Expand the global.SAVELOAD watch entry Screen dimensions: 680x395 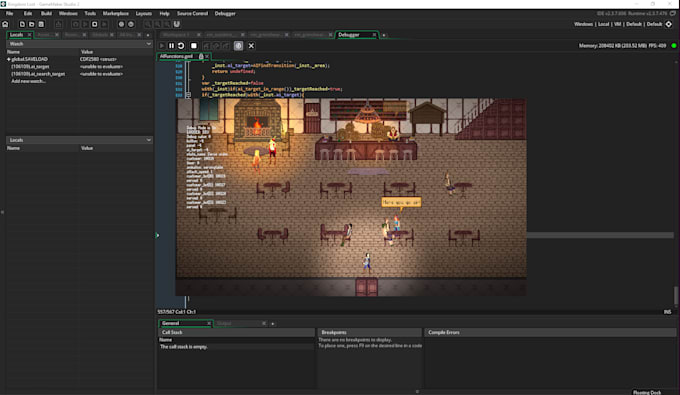click(x=8, y=59)
